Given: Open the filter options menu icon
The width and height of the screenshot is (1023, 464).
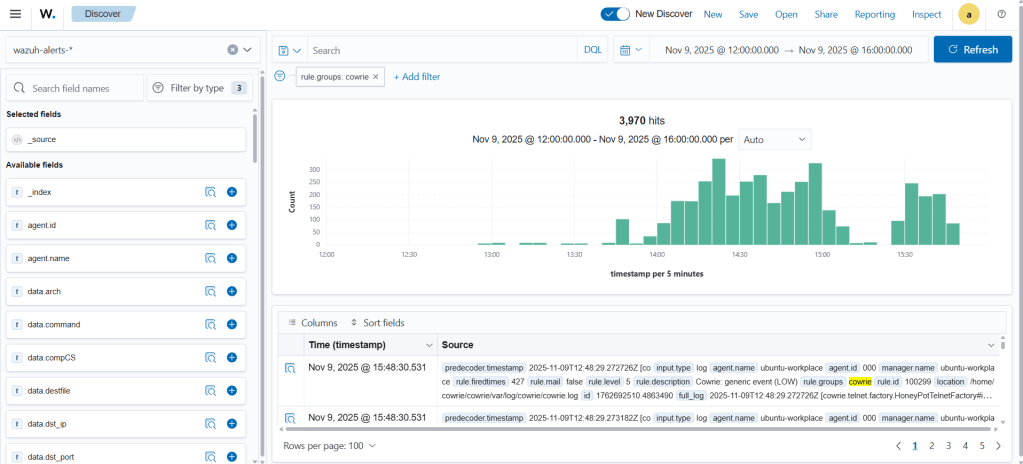Looking at the screenshot, I should [x=280, y=76].
